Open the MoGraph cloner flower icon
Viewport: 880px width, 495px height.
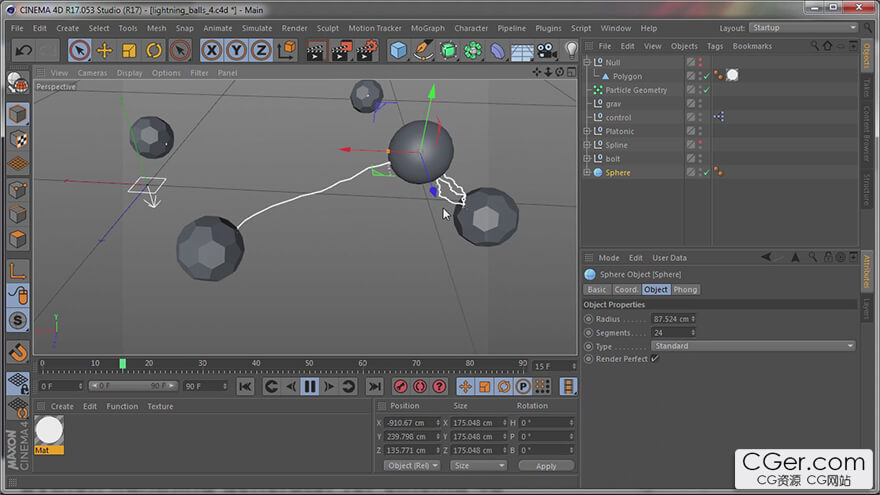click(x=473, y=51)
